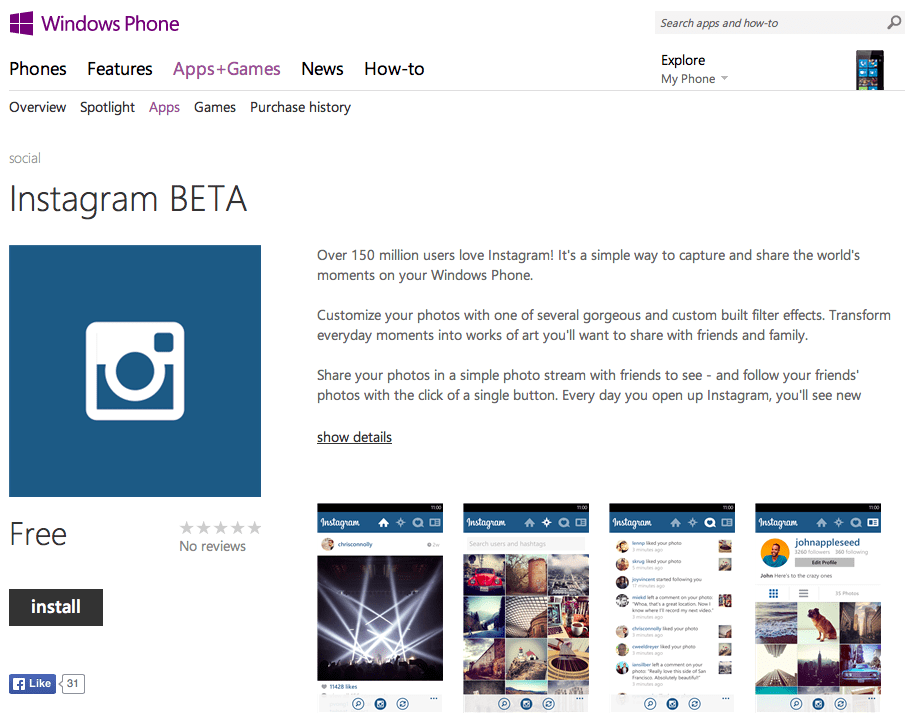921x714 pixels.
Task: Open the How-to main menu item
Action: click(x=394, y=69)
